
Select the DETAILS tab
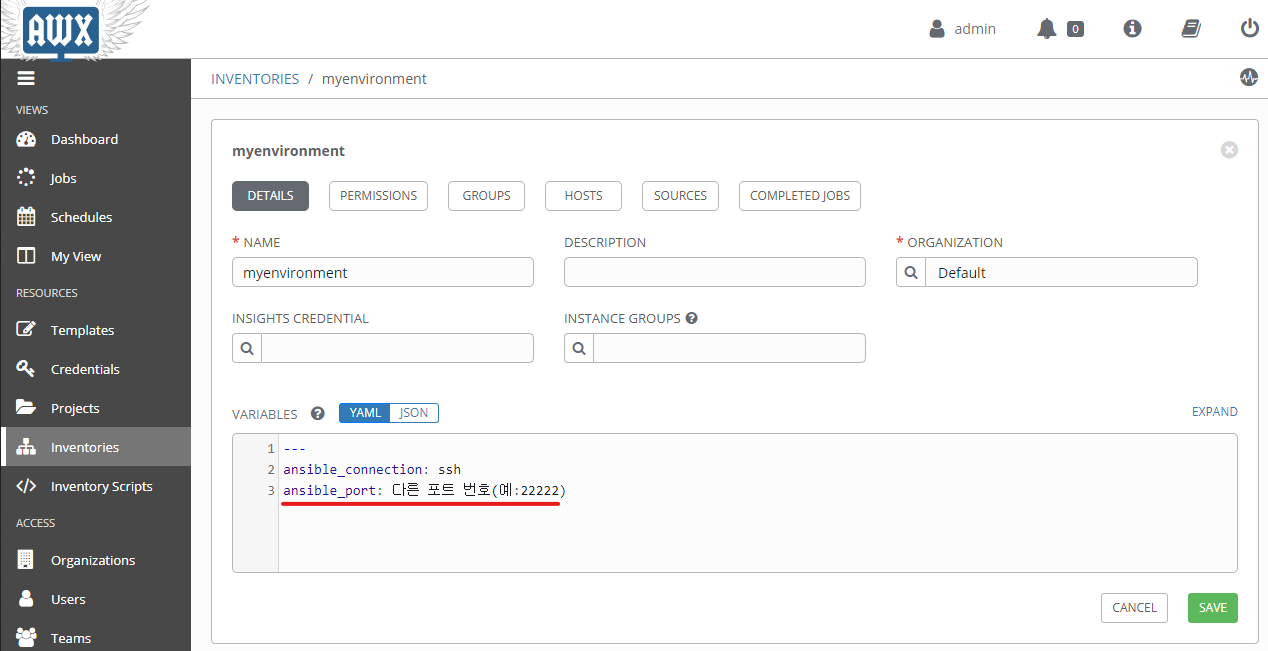pos(270,196)
